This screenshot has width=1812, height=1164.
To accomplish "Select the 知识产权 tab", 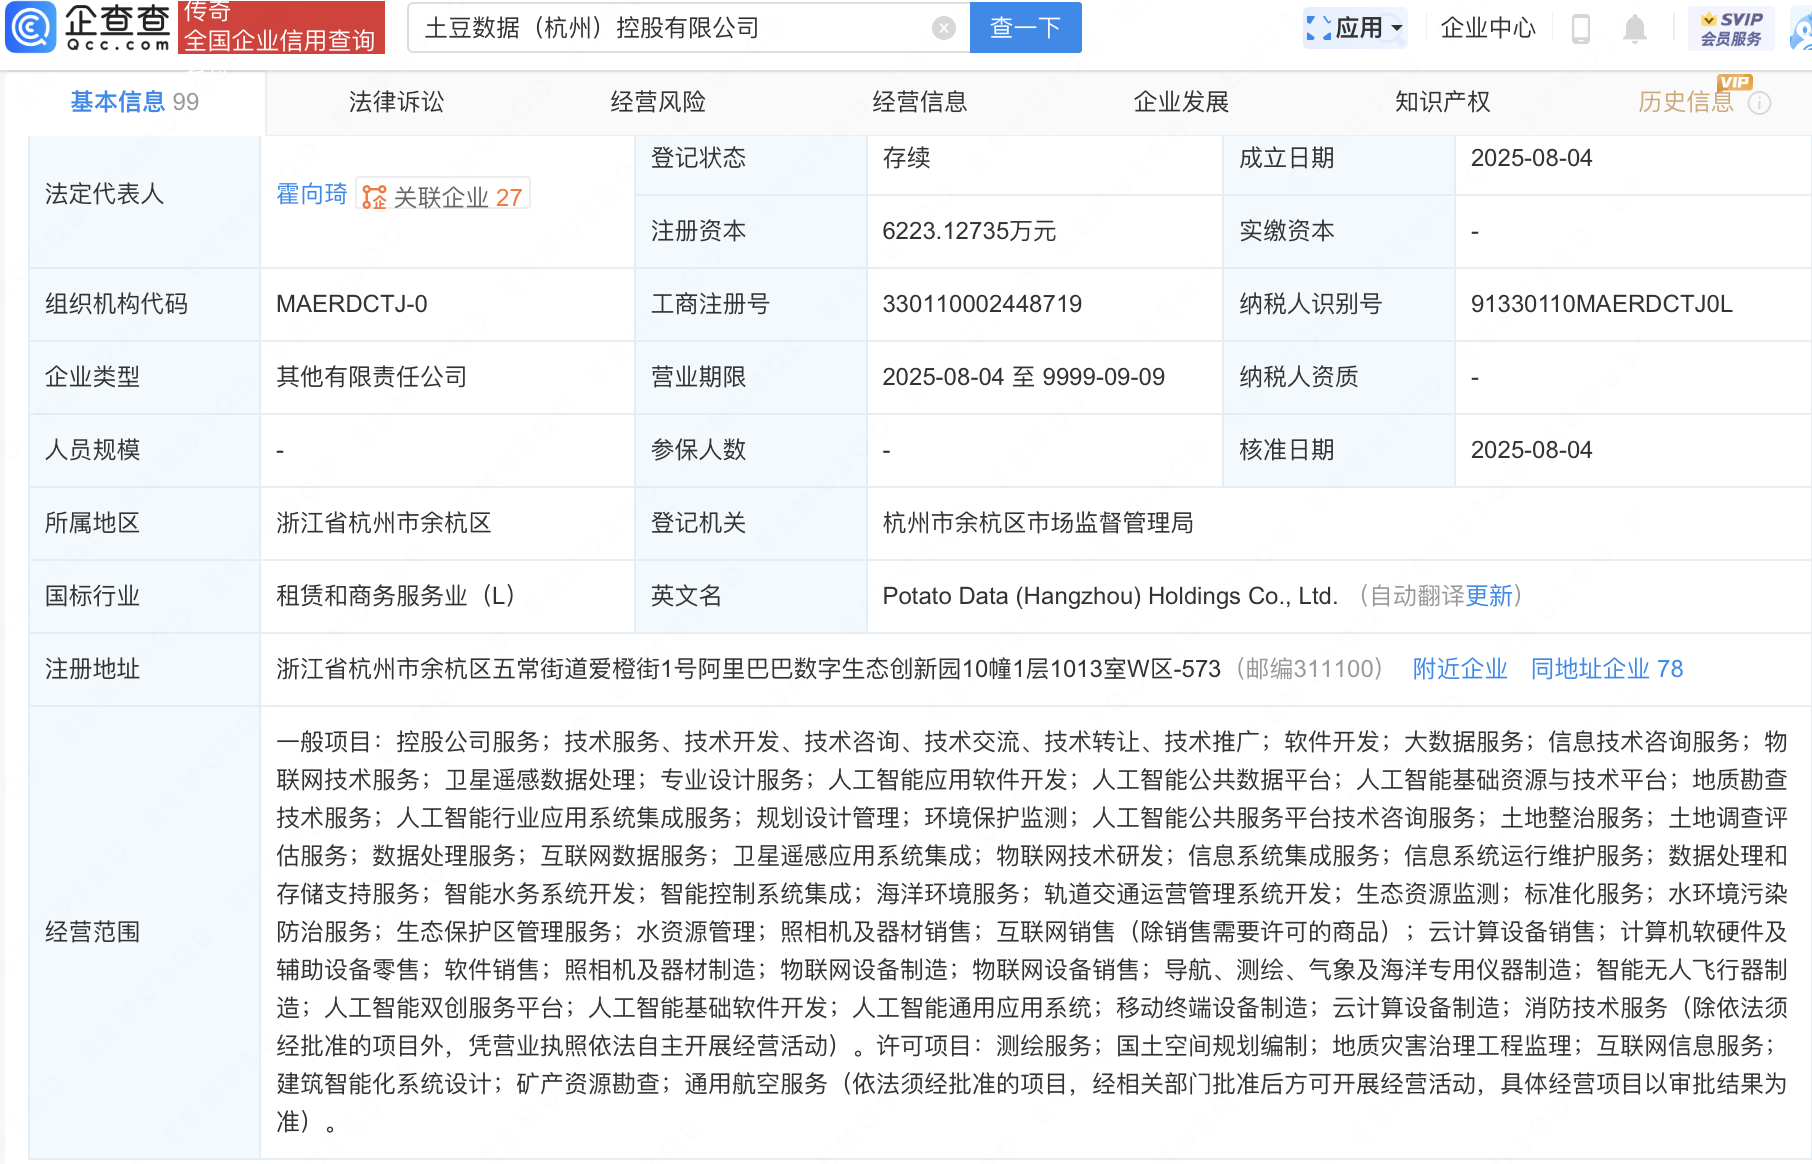I will 1442,102.
